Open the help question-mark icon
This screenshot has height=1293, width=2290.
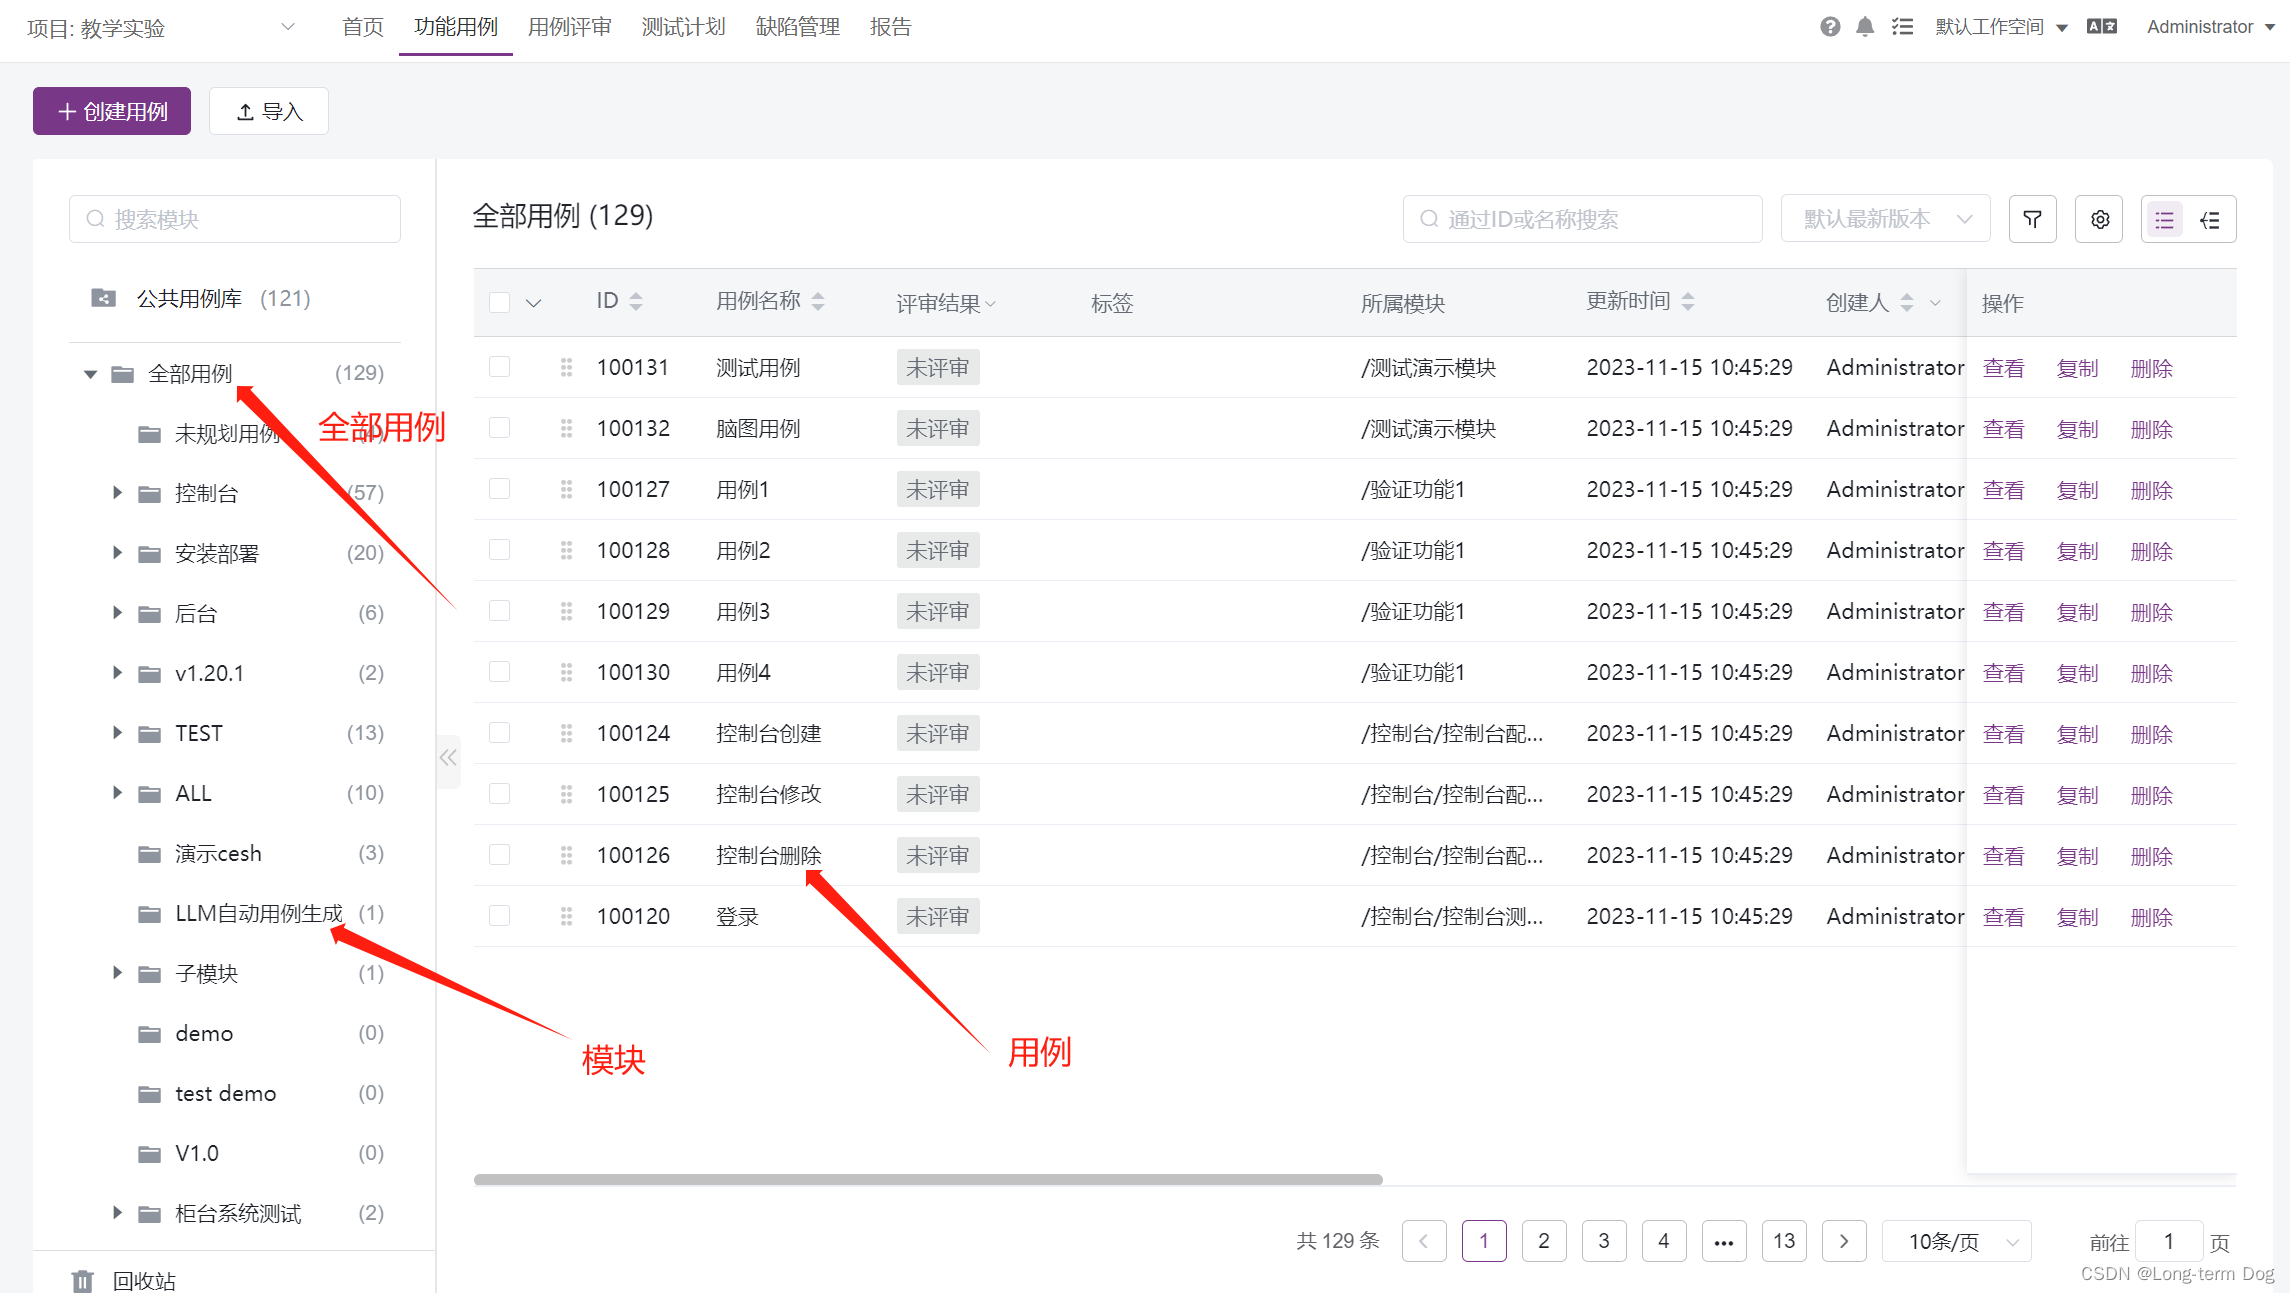click(x=1829, y=27)
